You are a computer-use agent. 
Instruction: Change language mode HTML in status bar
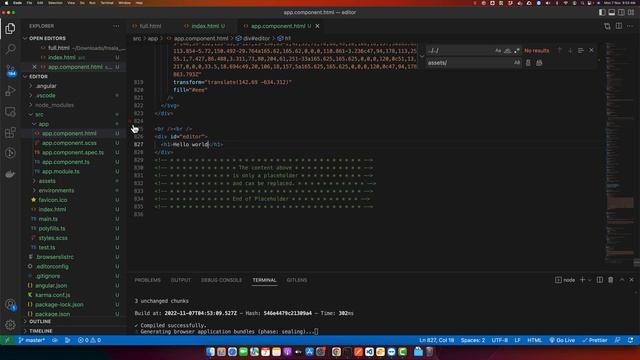coord(534,340)
